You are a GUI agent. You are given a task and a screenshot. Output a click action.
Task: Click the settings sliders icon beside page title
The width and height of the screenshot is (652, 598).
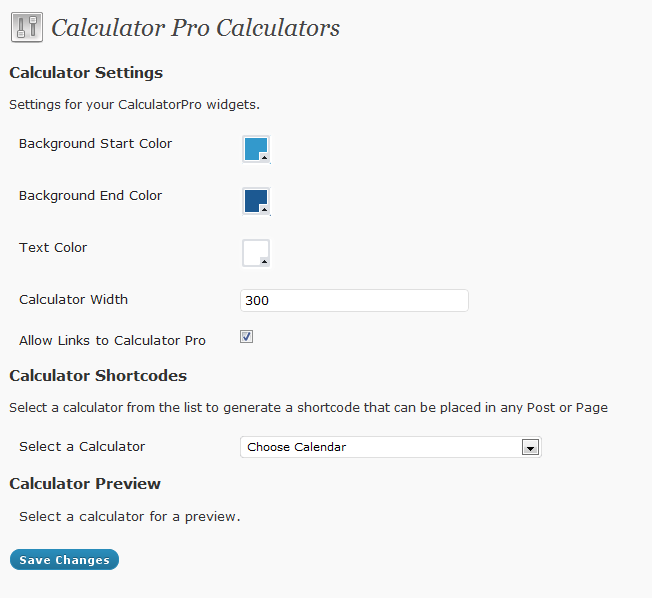27,27
